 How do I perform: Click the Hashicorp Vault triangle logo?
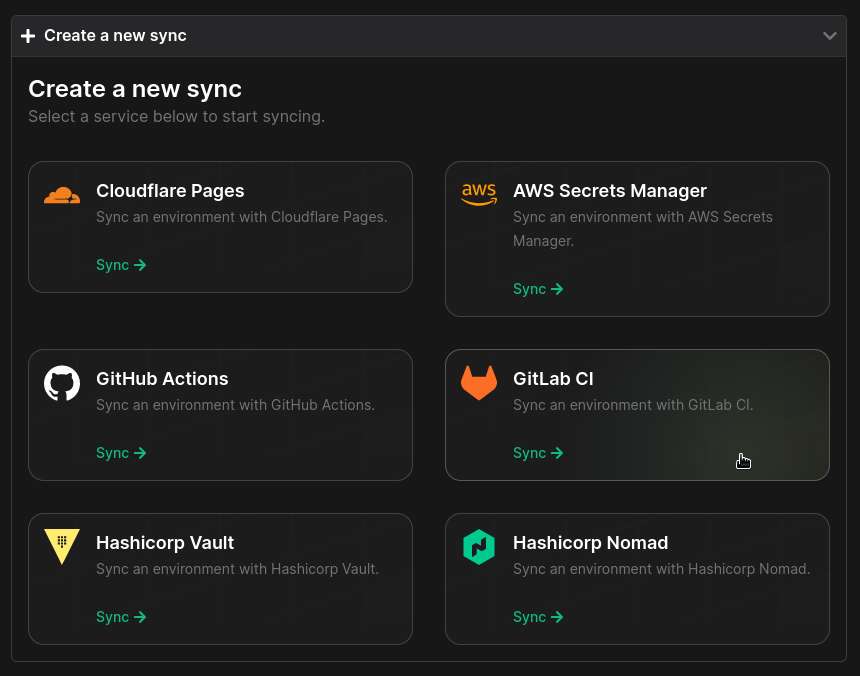pos(62,546)
